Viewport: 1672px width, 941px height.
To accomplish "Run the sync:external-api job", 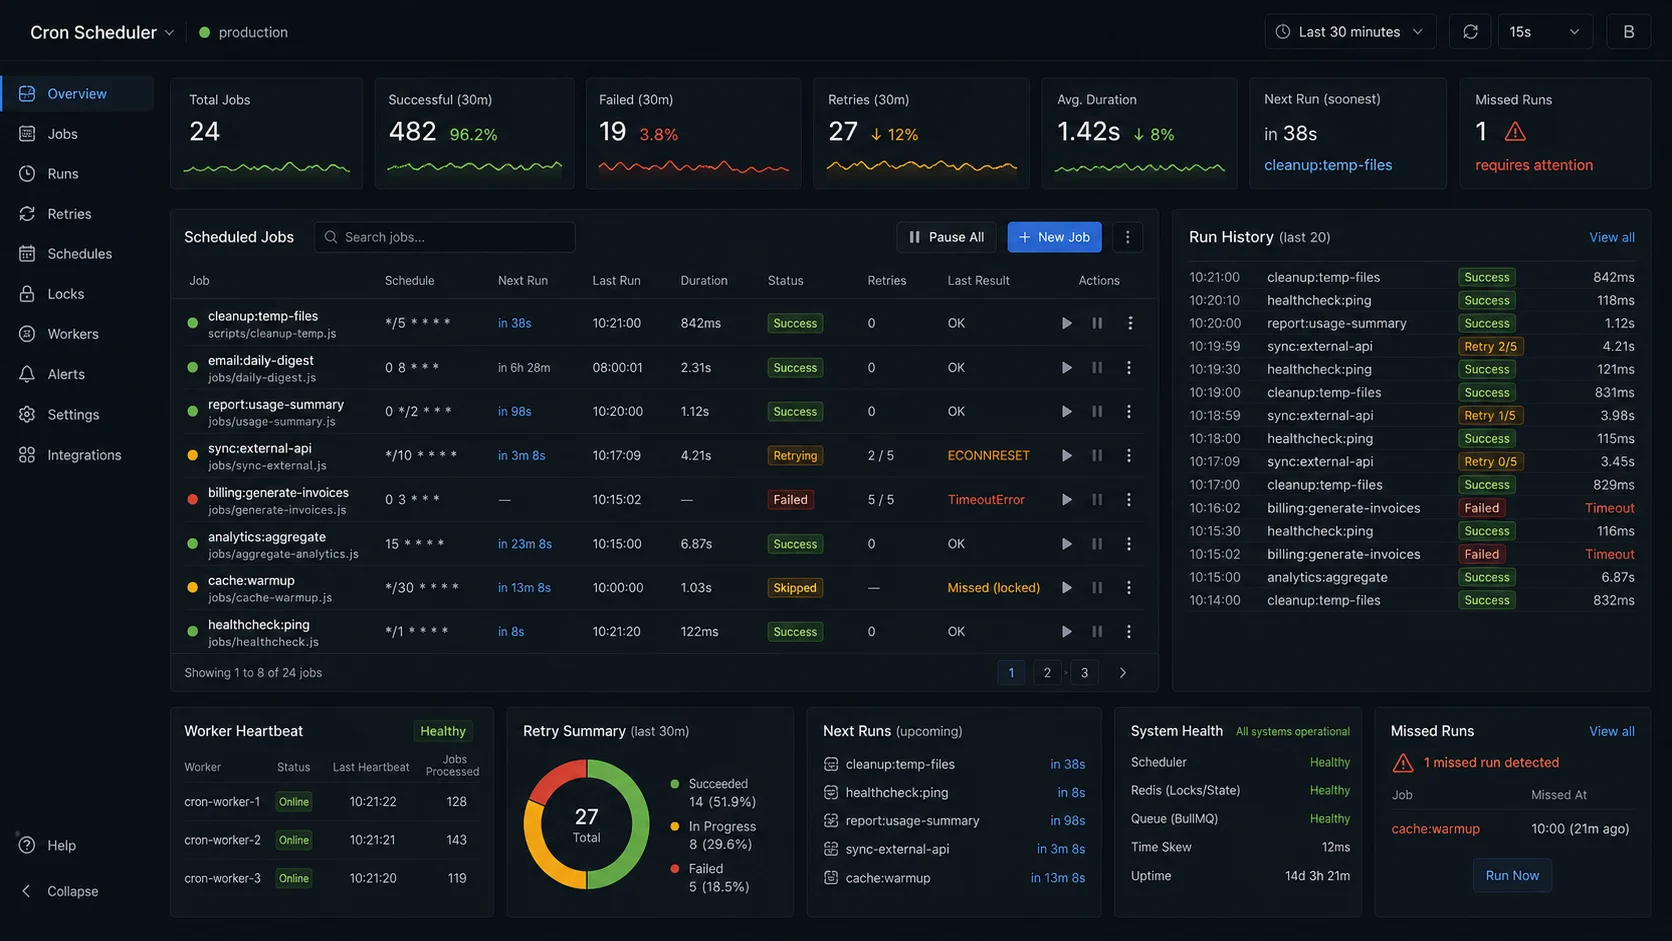I will pyautogui.click(x=1066, y=456).
